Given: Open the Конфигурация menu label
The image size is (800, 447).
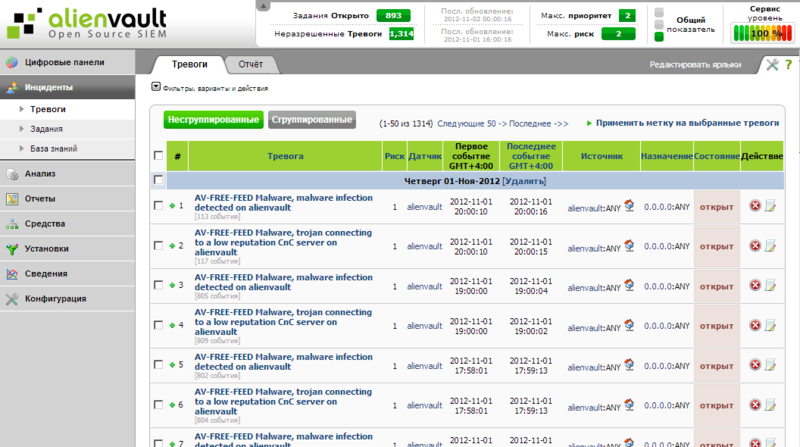Looking at the screenshot, I should (55, 299).
